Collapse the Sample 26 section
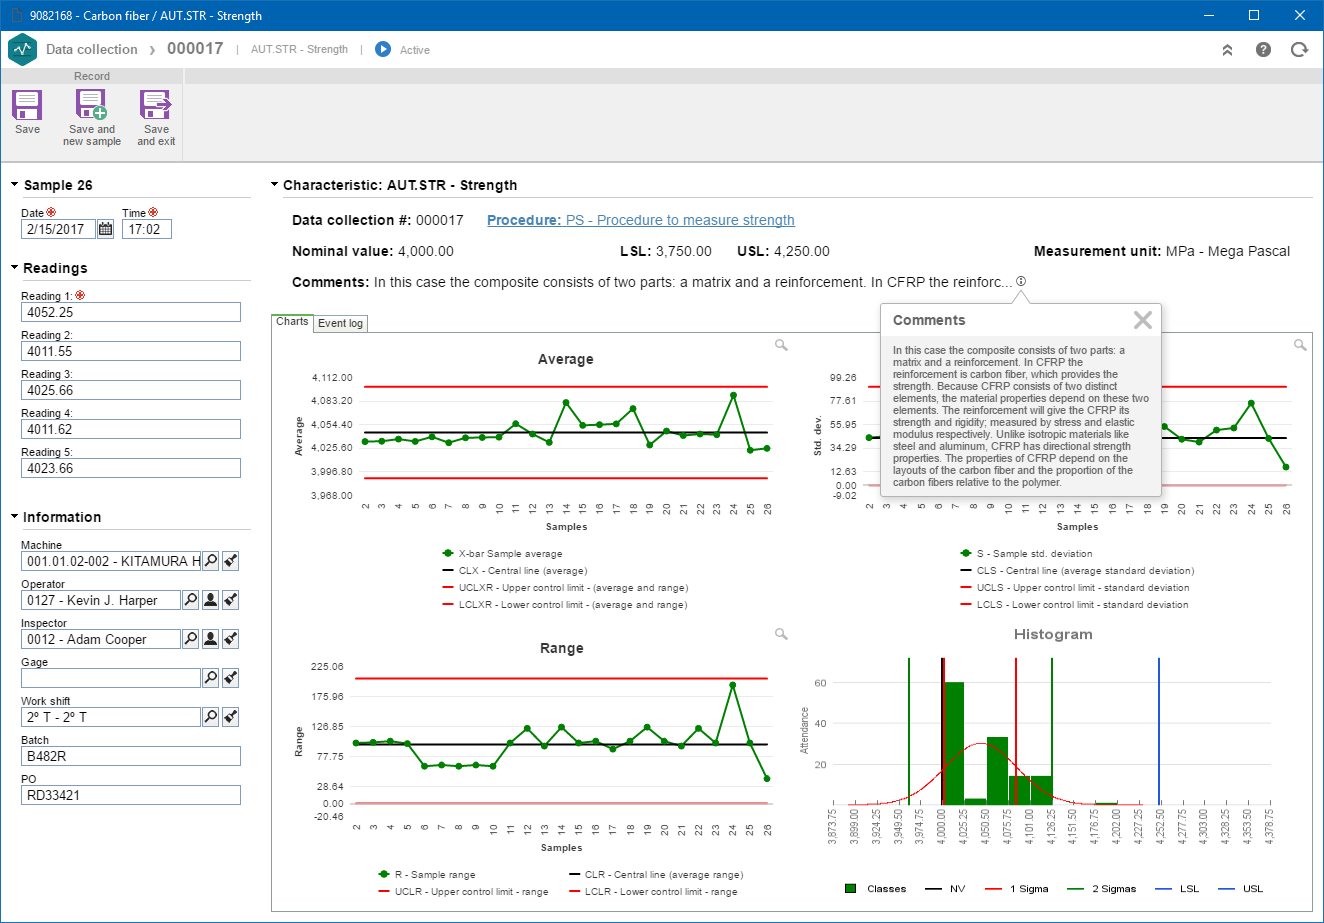 (15, 185)
